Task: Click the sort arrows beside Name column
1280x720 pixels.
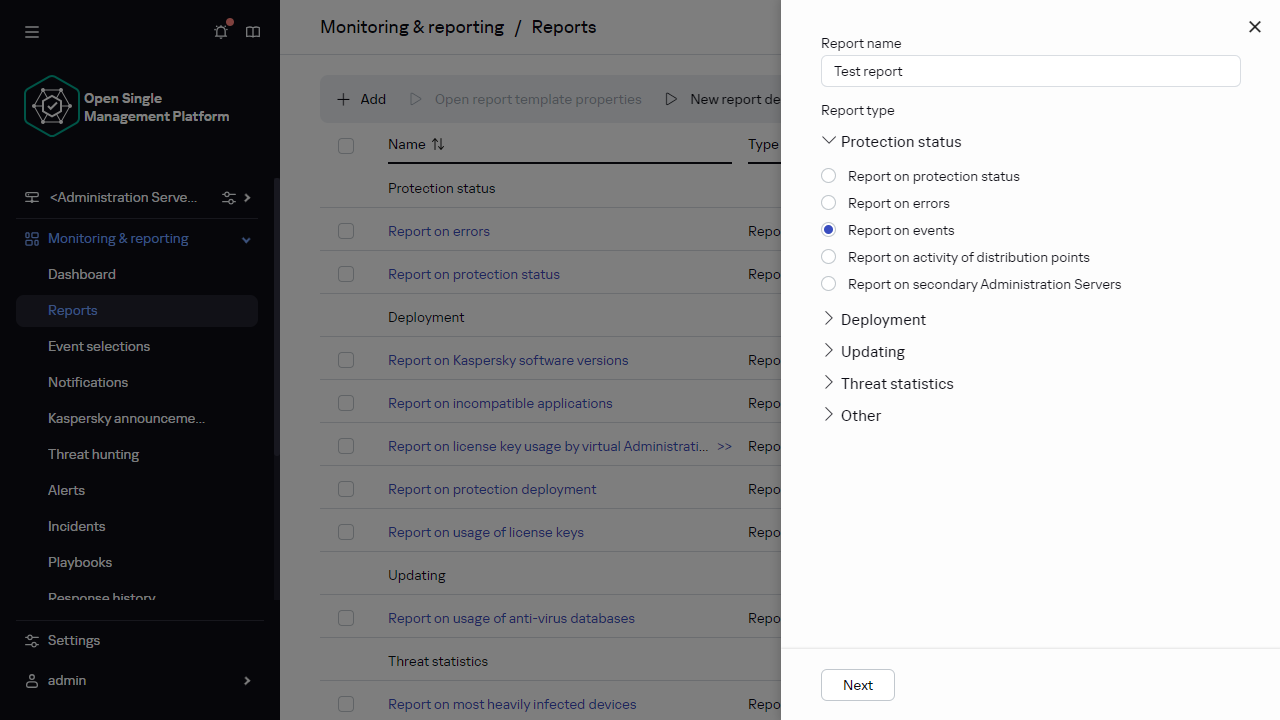Action: coord(438,144)
